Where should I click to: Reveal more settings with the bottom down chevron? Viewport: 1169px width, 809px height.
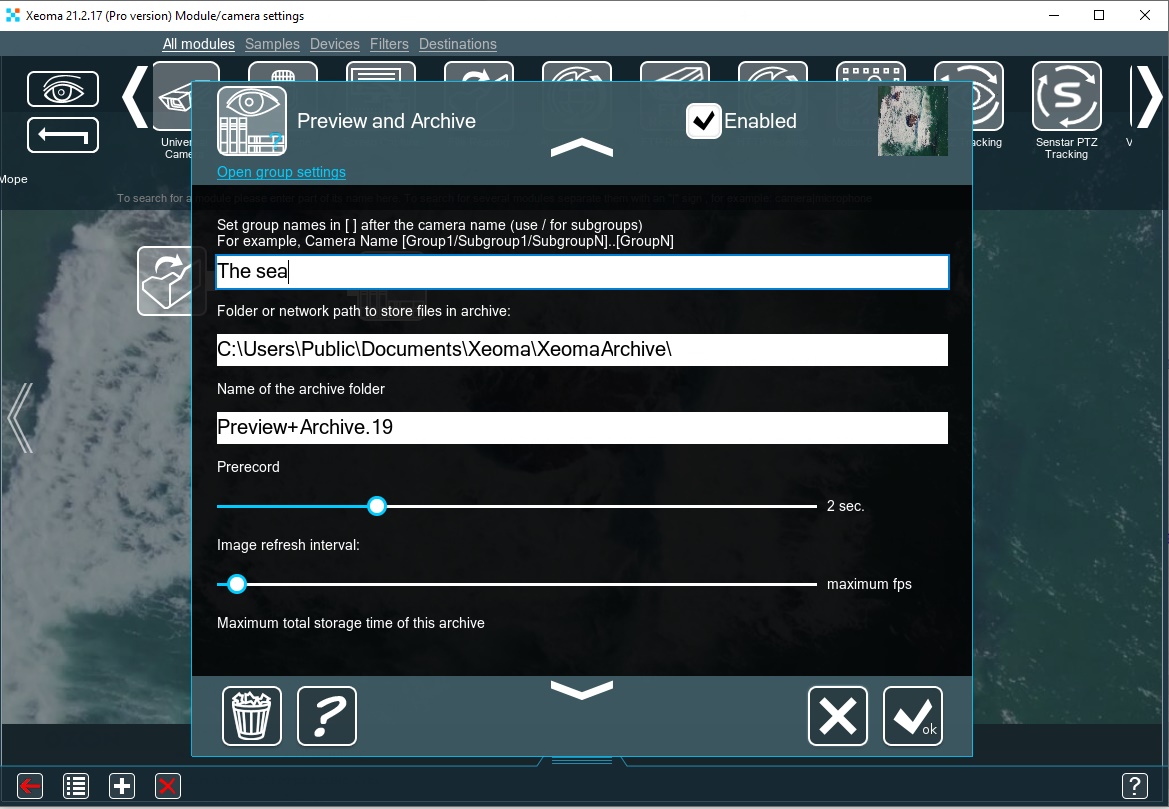[x=582, y=690]
